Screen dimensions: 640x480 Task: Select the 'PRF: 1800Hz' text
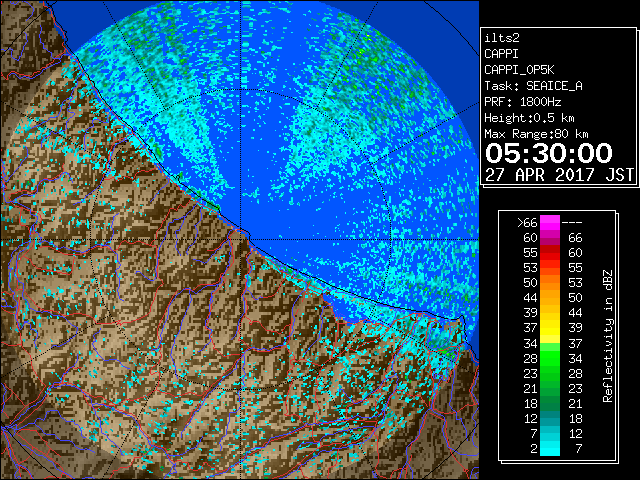[522, 102]
